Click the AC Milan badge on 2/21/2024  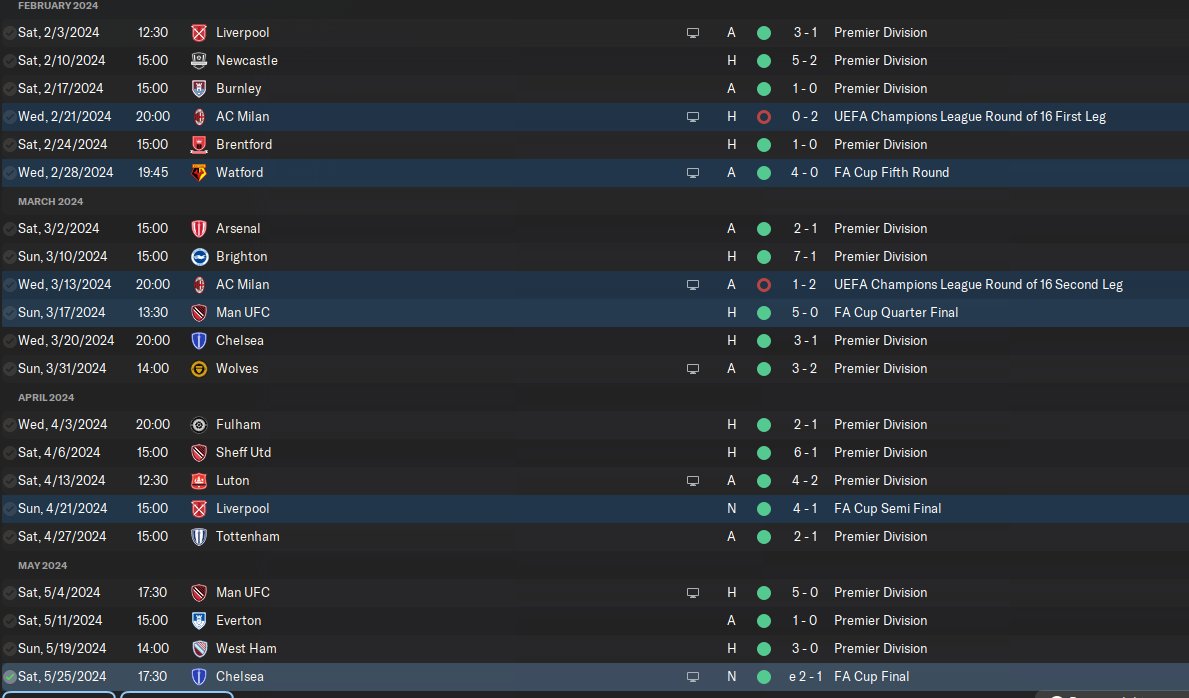[x=199, y=117]
